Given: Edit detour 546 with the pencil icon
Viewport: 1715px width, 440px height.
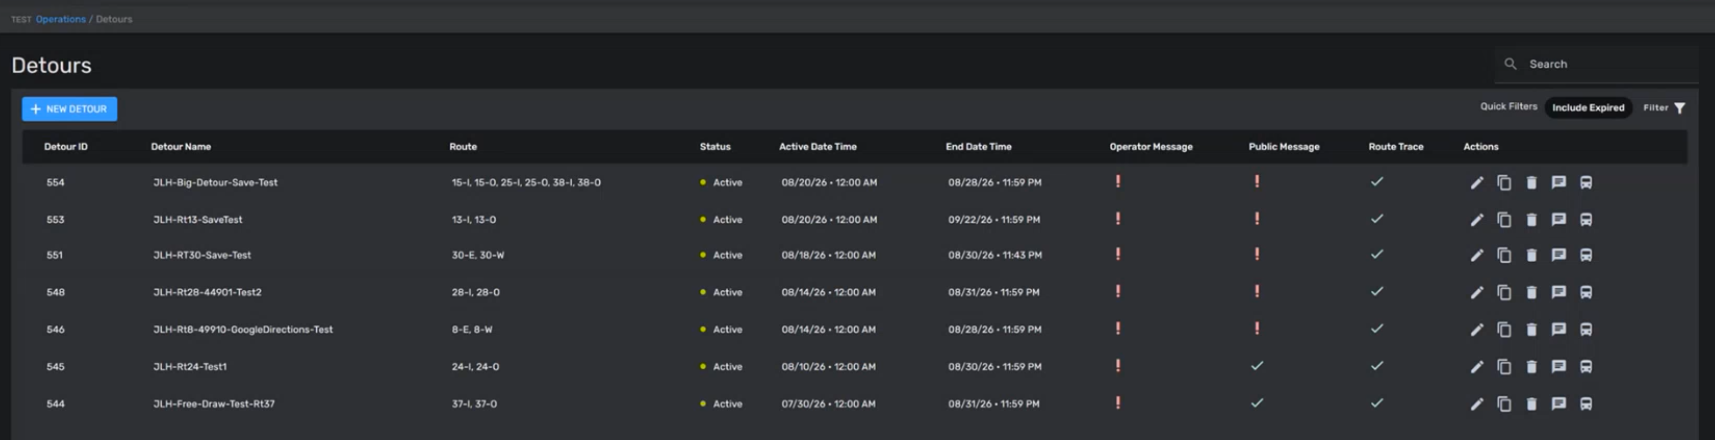Looking at the screenshot, I should point(1476,330).
